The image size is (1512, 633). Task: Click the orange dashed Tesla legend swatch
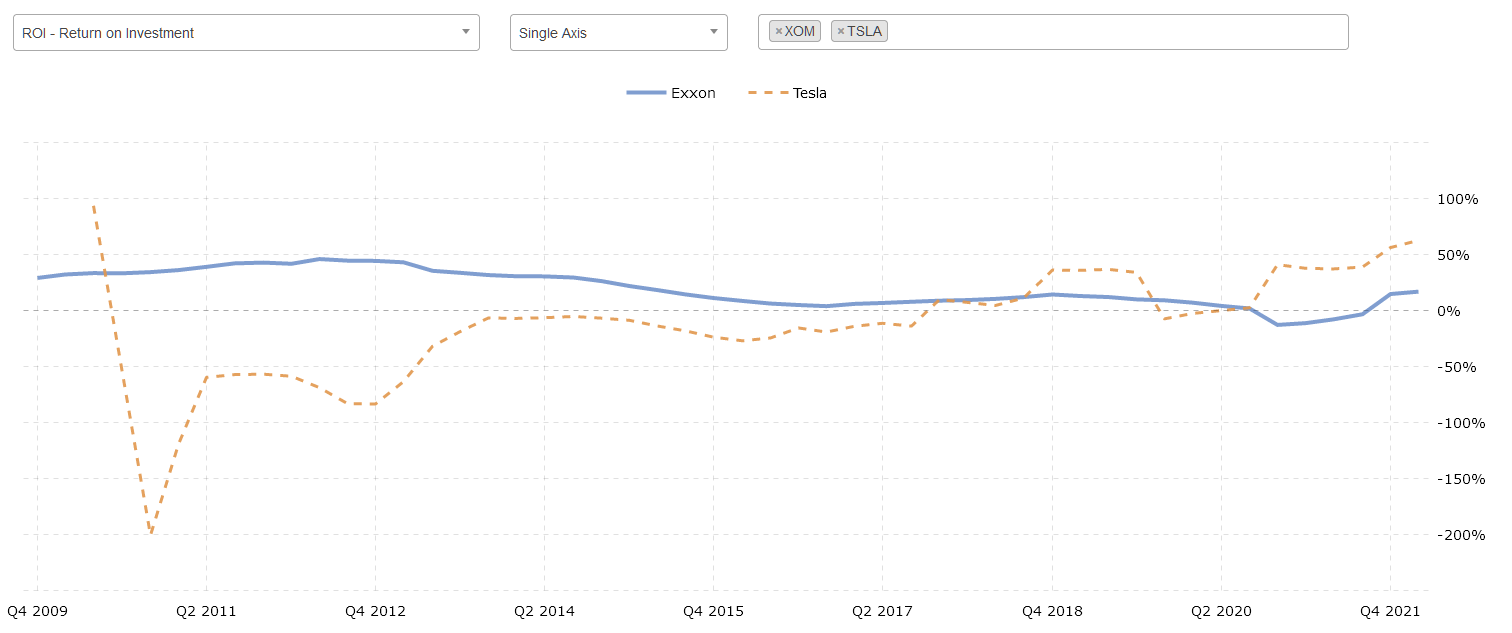point(767,93)
